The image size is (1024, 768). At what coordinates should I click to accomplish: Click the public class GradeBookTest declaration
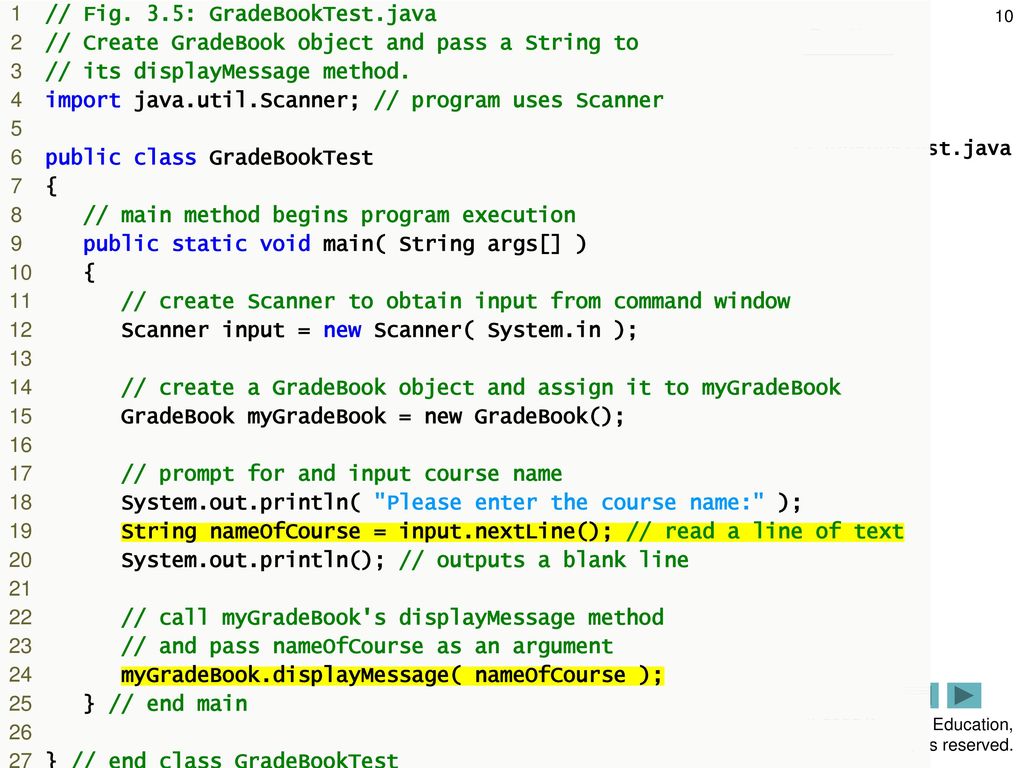click(208, 157)
